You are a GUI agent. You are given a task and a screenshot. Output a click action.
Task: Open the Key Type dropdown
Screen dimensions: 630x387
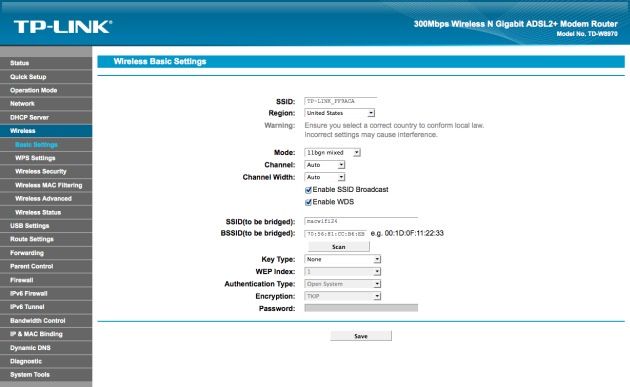click(342, 260)
